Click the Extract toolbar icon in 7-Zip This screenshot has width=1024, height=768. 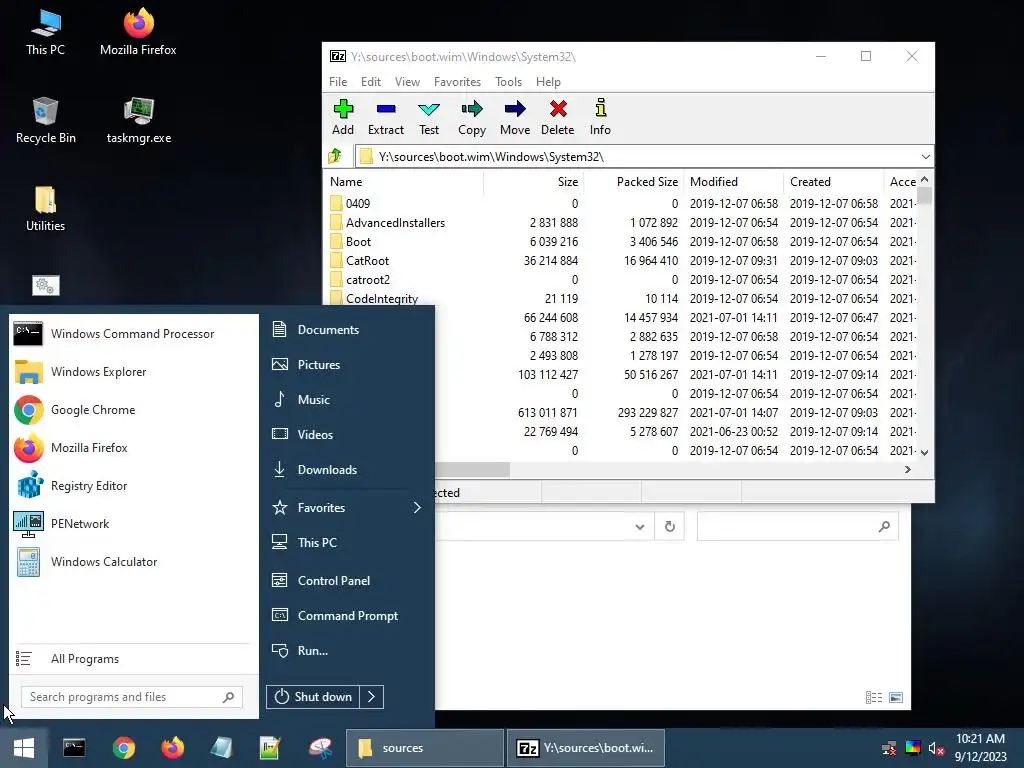point(386,117)
